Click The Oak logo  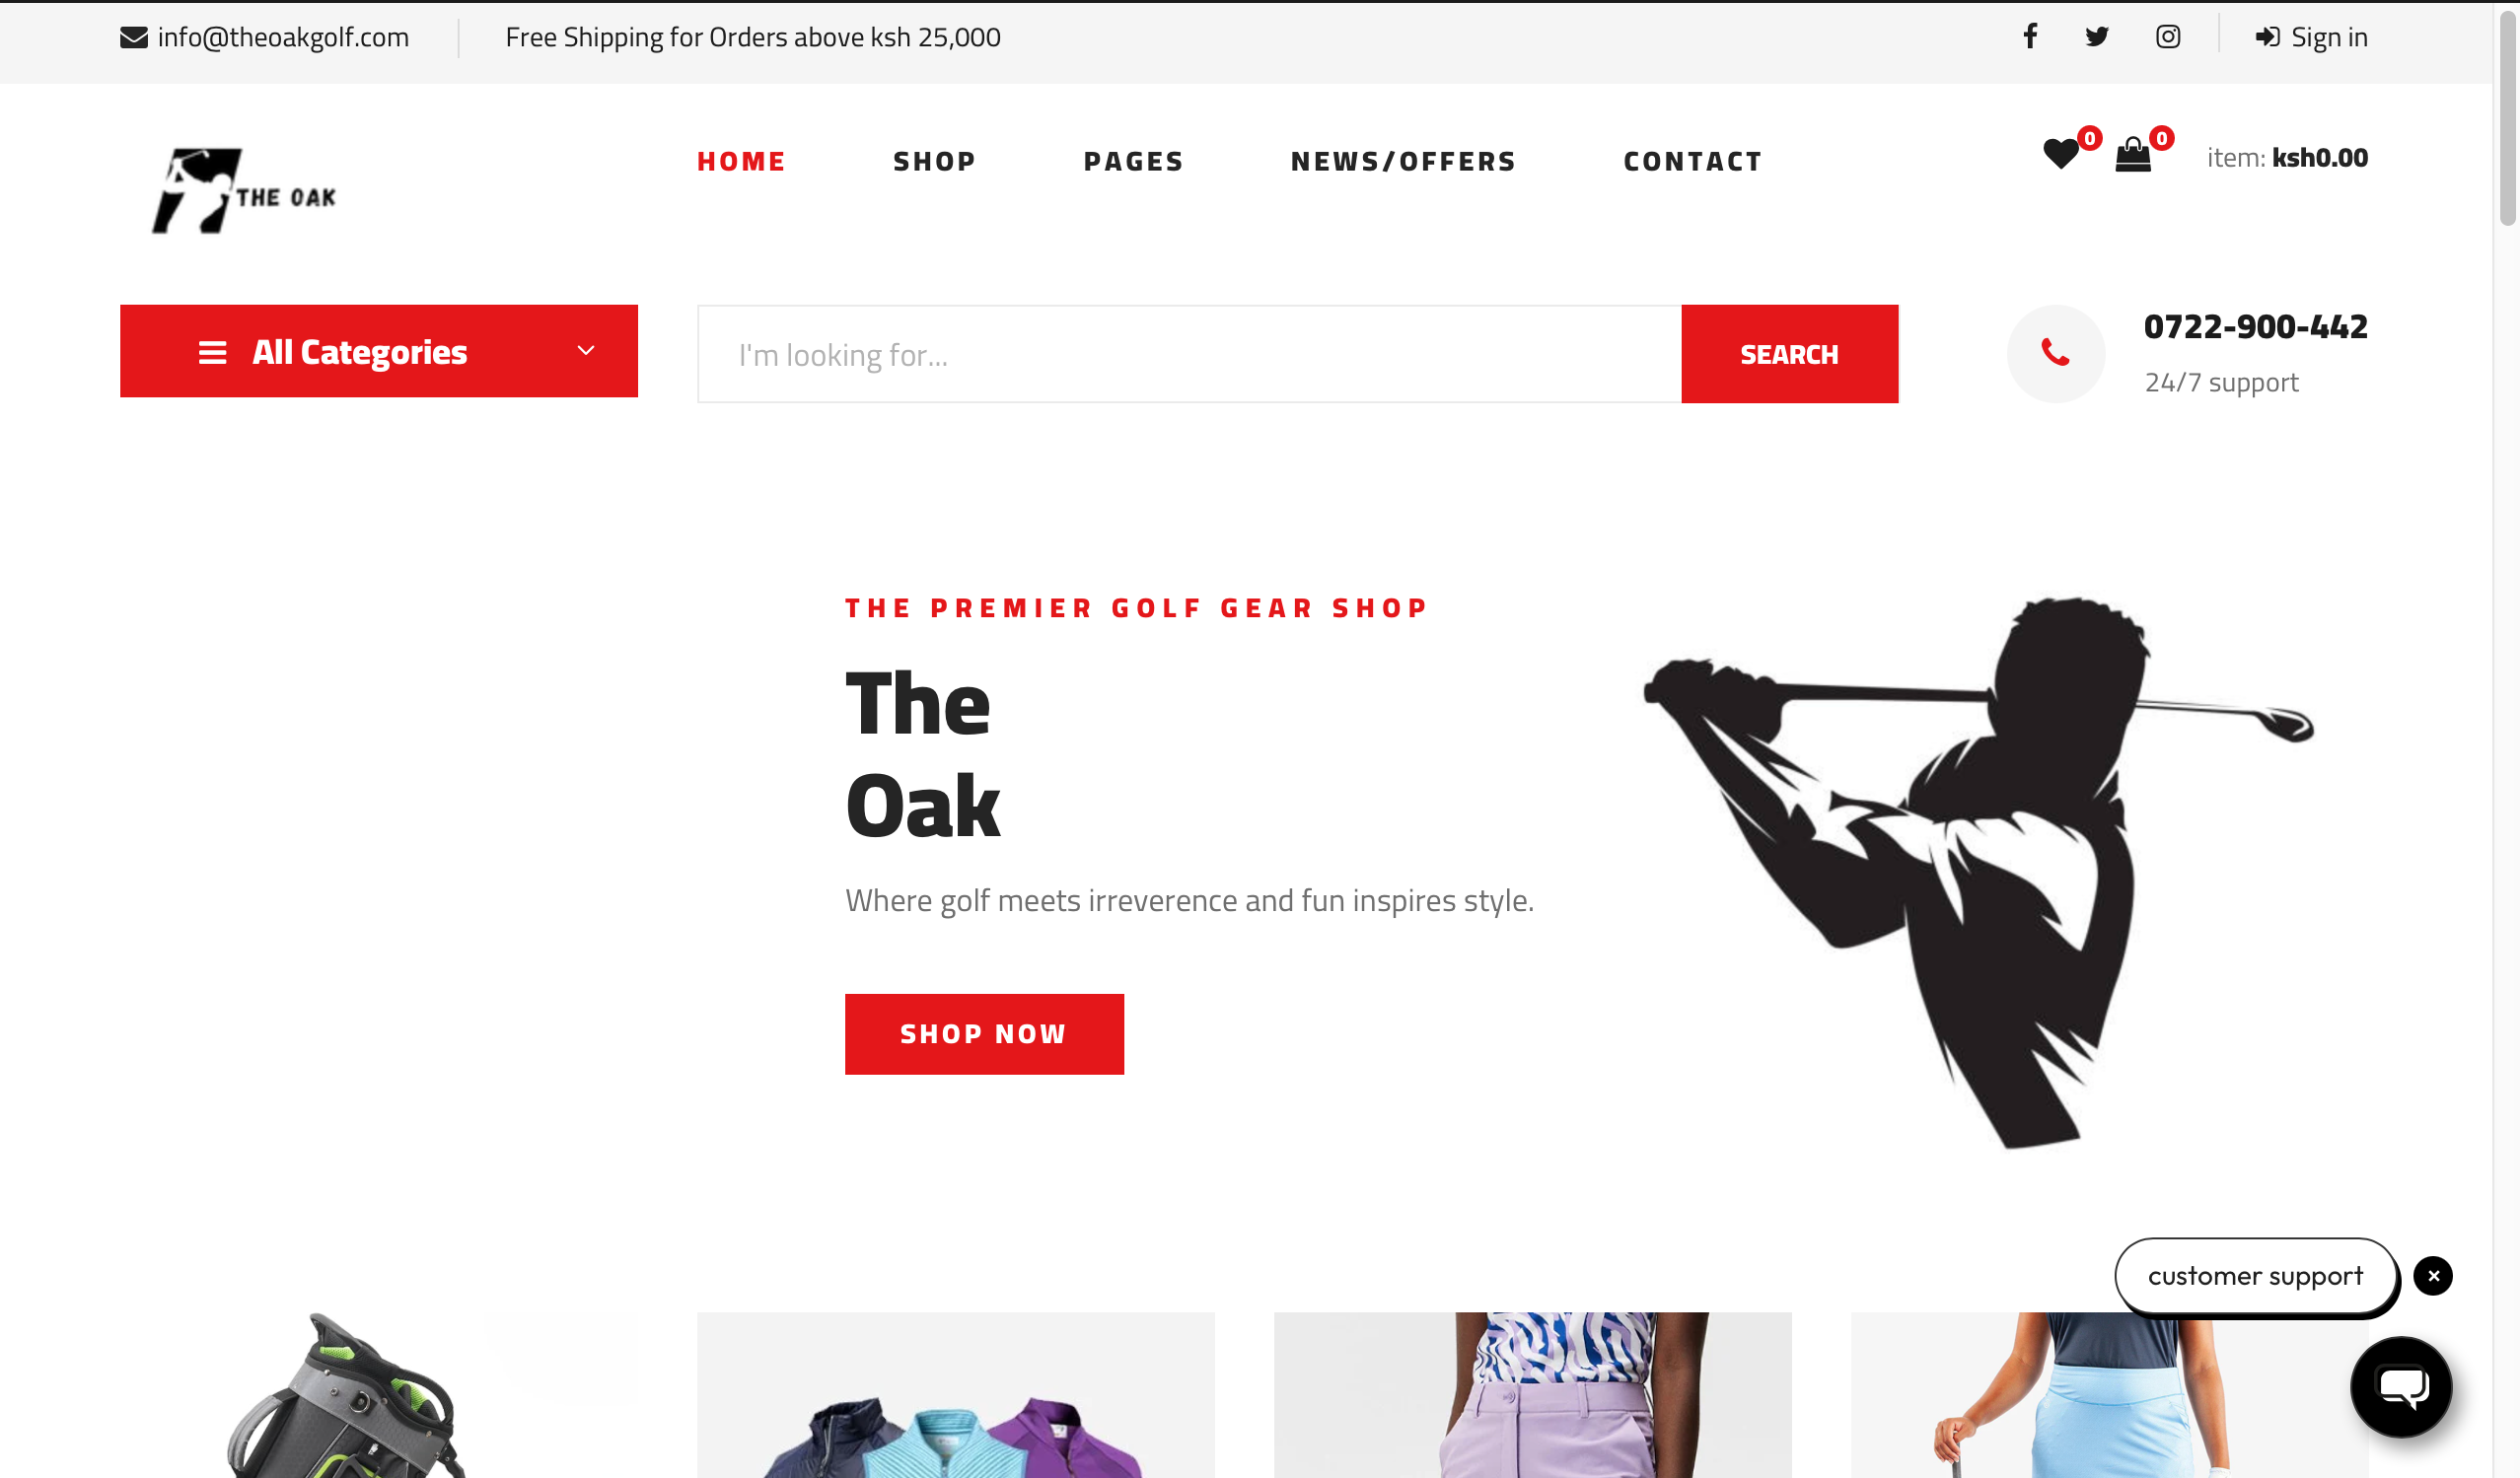tap(243, 191)
